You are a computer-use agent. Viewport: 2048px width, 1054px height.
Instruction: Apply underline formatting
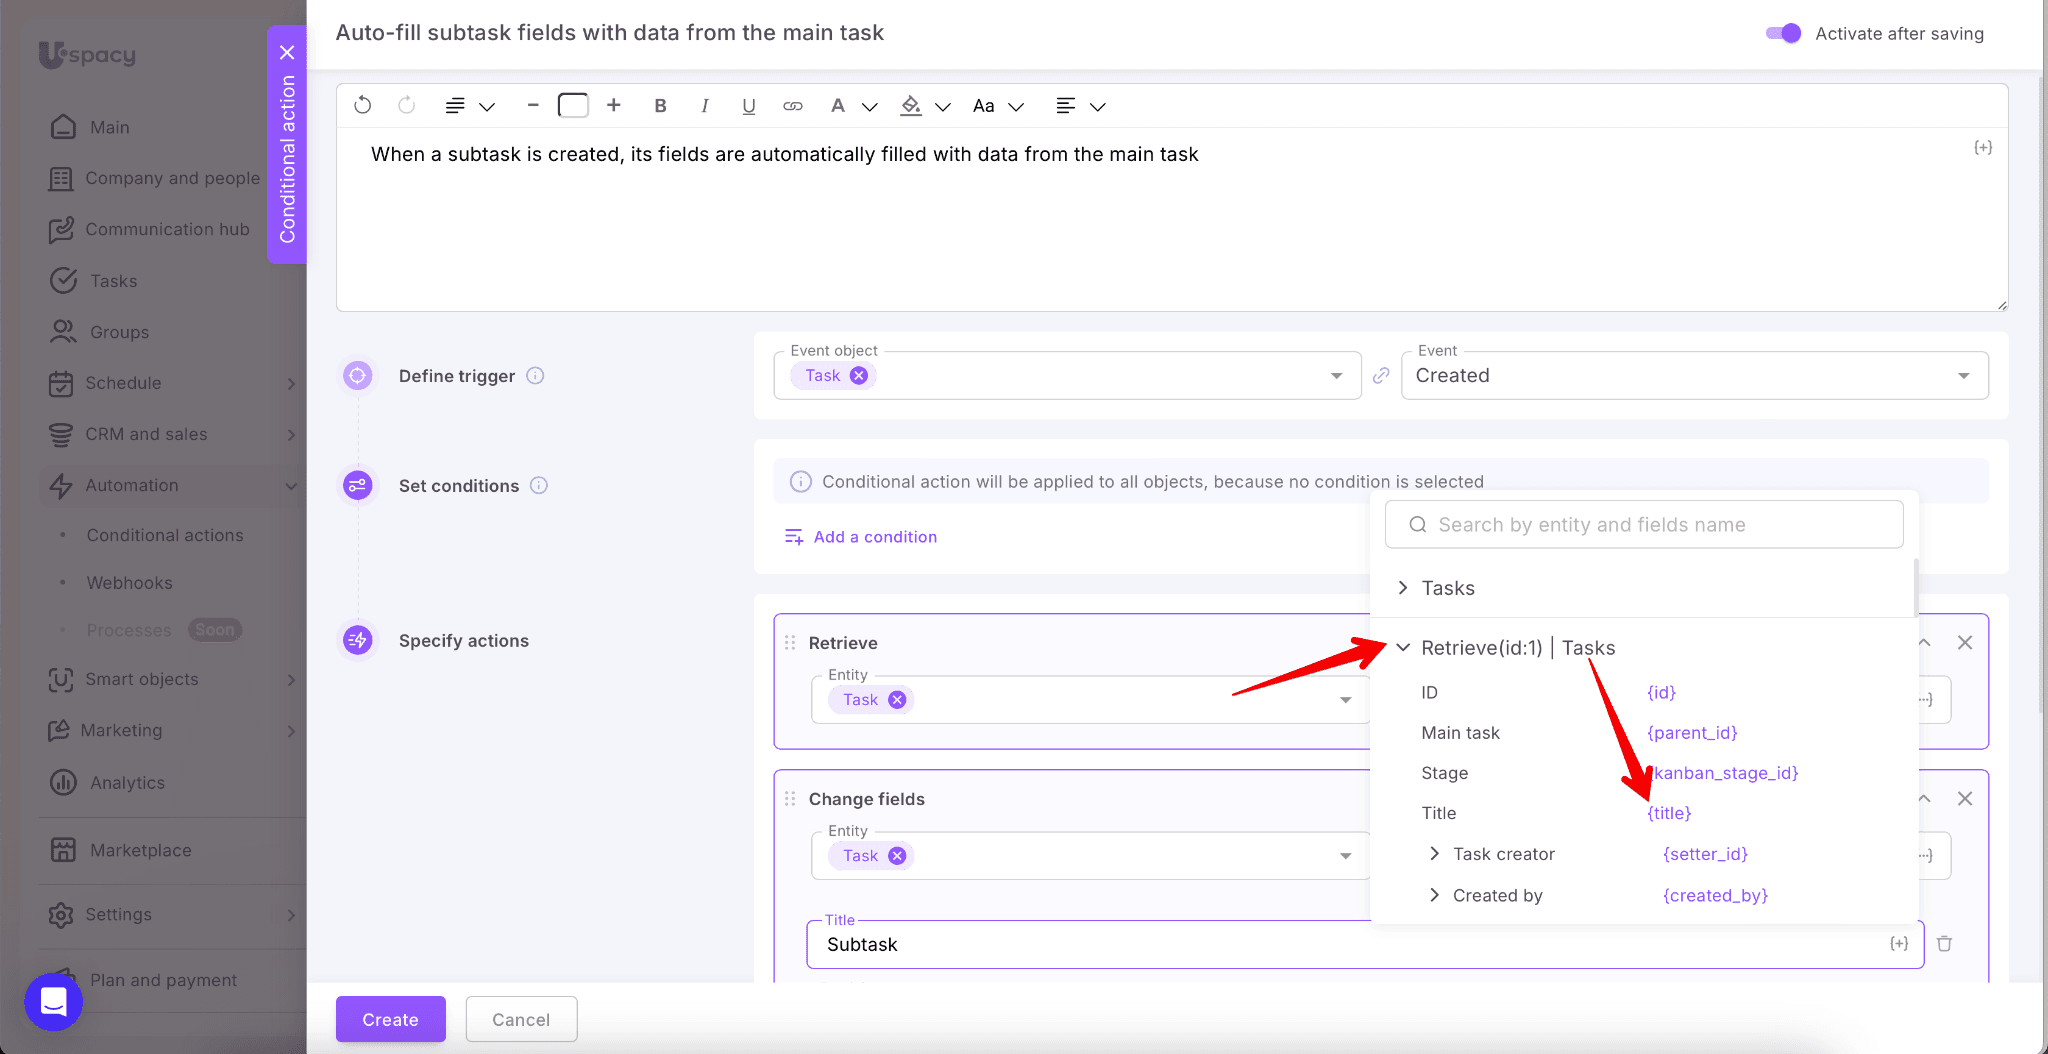(748, 106)
